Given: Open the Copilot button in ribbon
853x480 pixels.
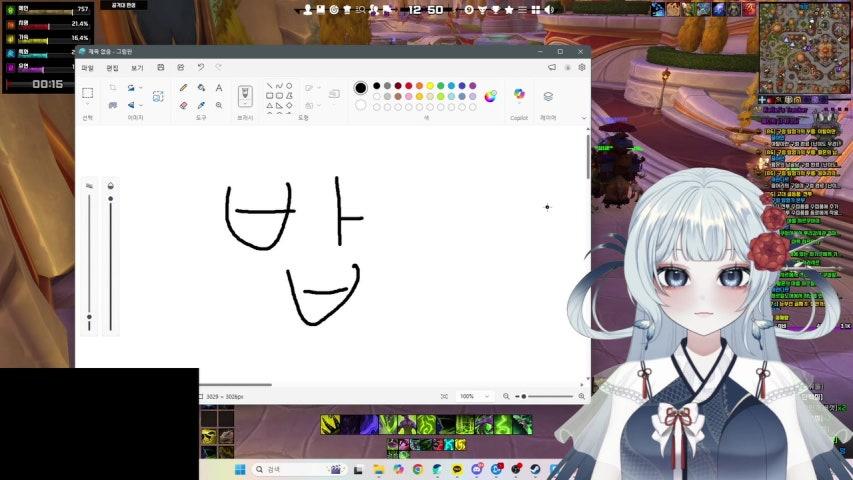Looking at the screenshot, I should pos(519,95).
